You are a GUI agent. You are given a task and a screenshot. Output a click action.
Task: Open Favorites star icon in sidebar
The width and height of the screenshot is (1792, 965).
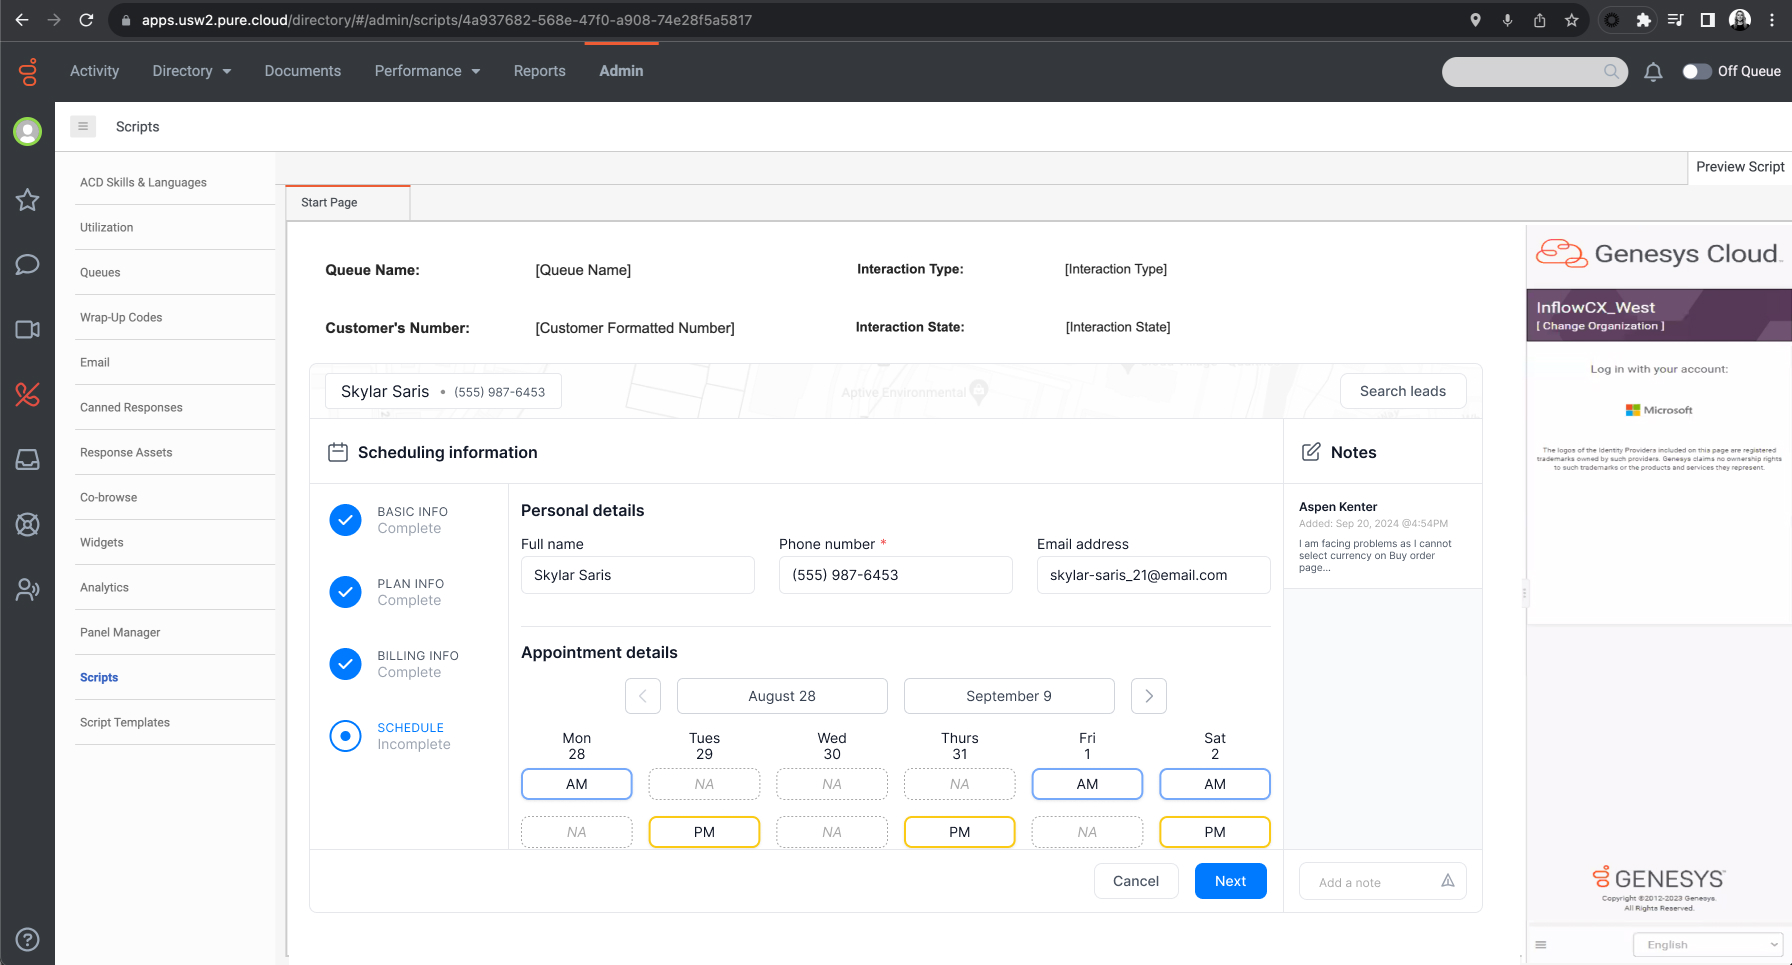pyautogui.click(x=28, y=200)
